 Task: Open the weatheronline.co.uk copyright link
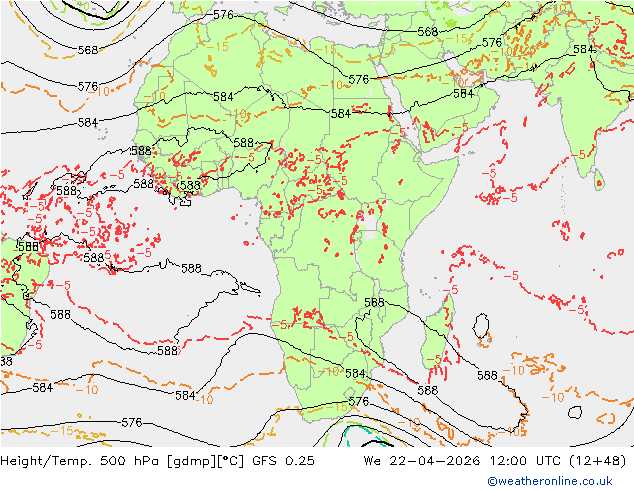tap(550, 481)
